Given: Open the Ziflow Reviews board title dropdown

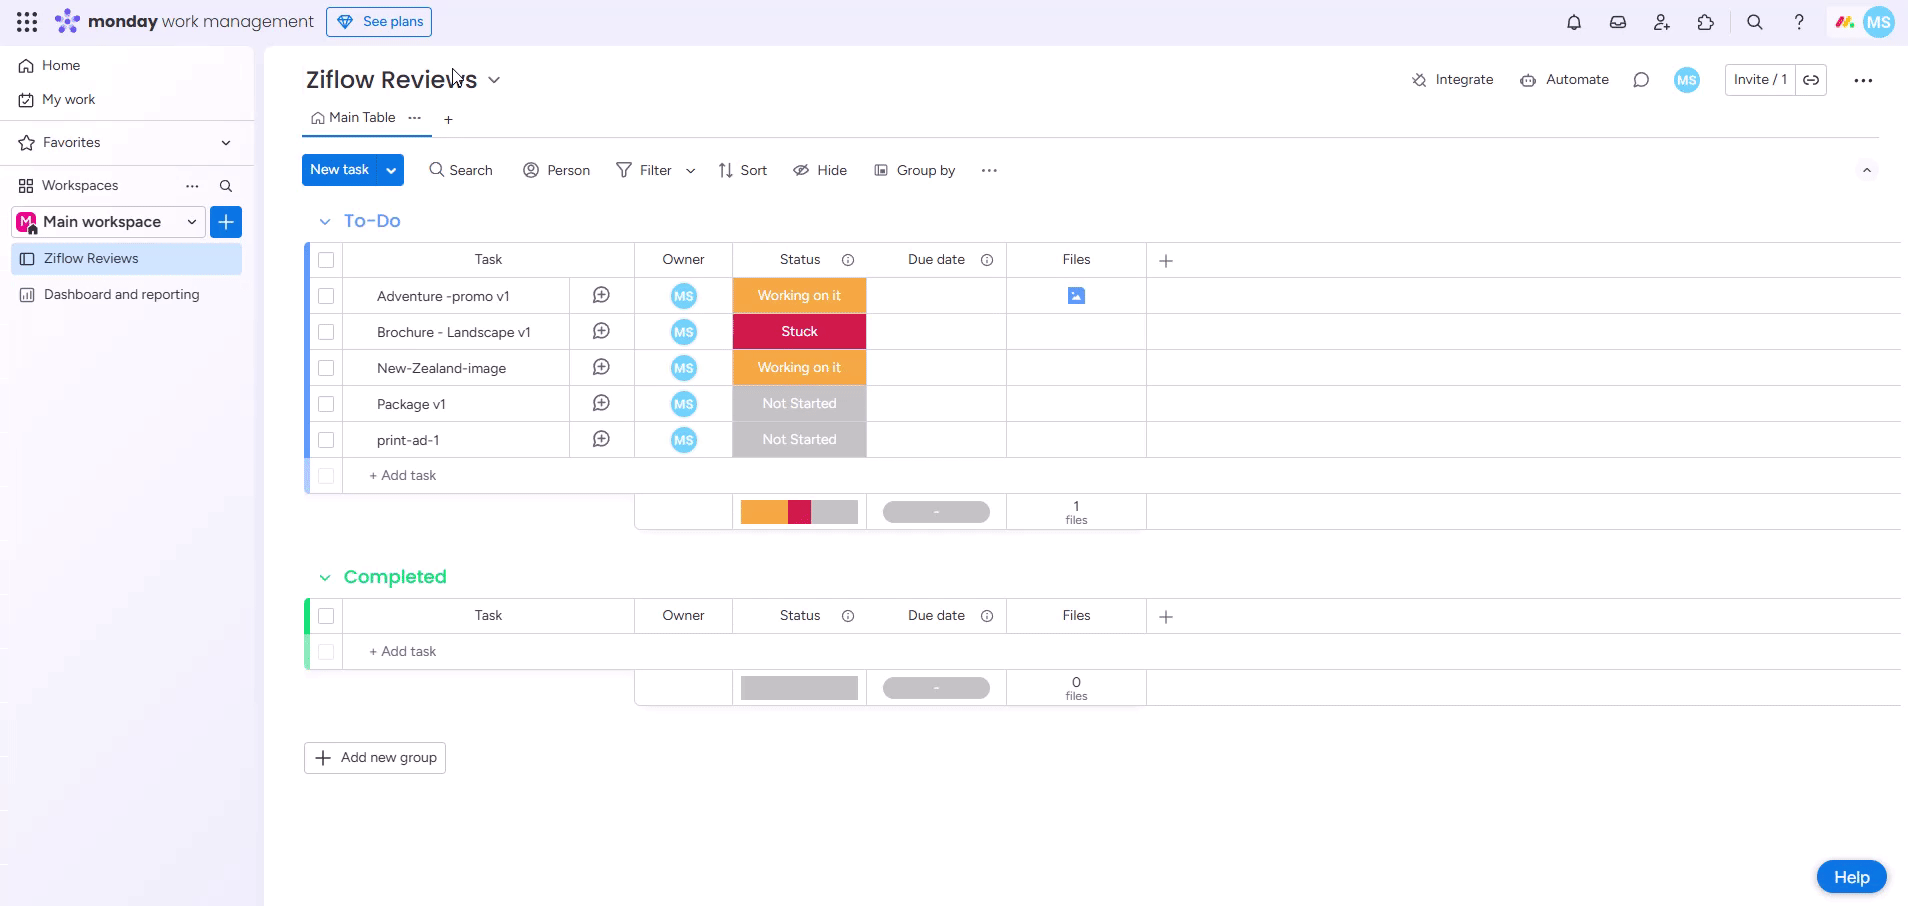Looking at the screenshot, I should point(494,80).
